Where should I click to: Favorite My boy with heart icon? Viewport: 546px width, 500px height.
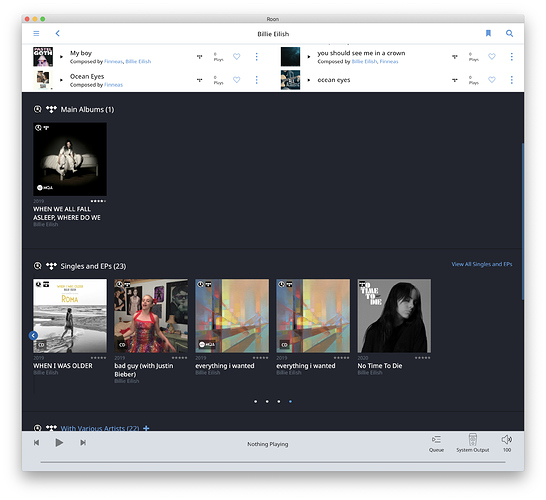click(236, 56)
